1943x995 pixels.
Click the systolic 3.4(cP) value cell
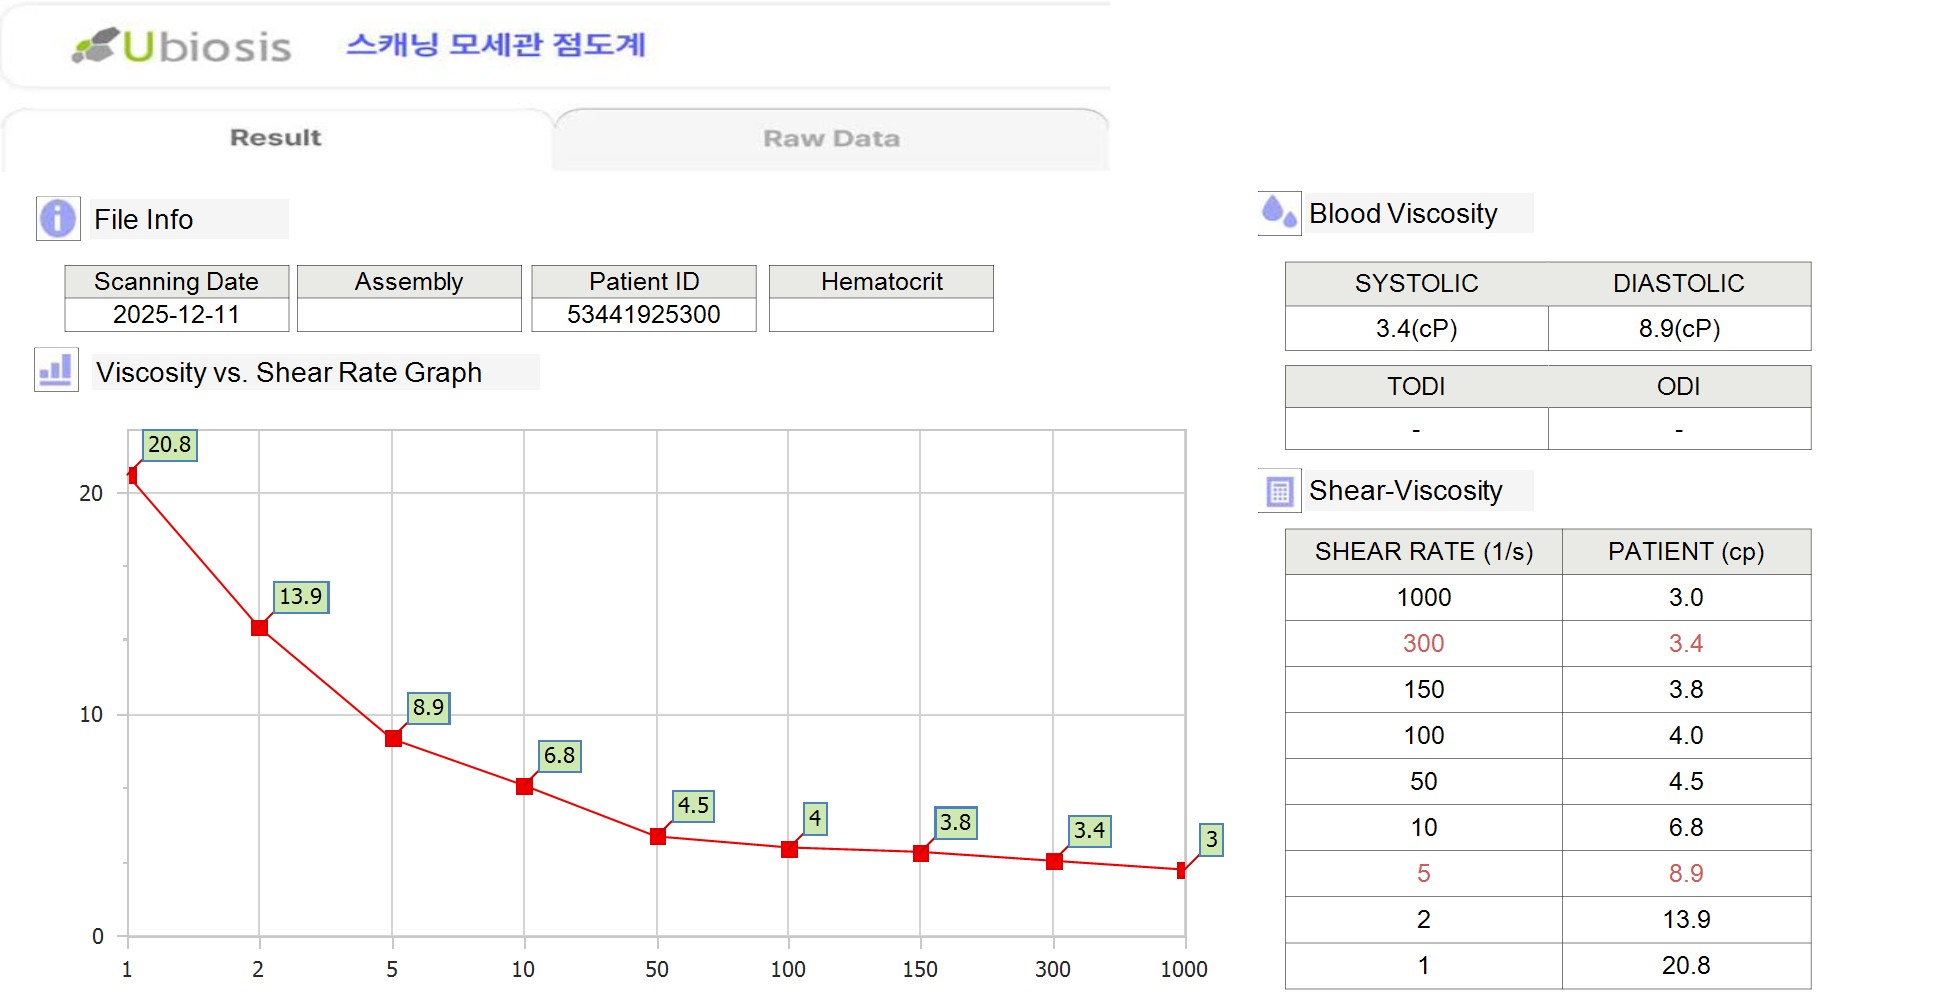coord(1416,329)
